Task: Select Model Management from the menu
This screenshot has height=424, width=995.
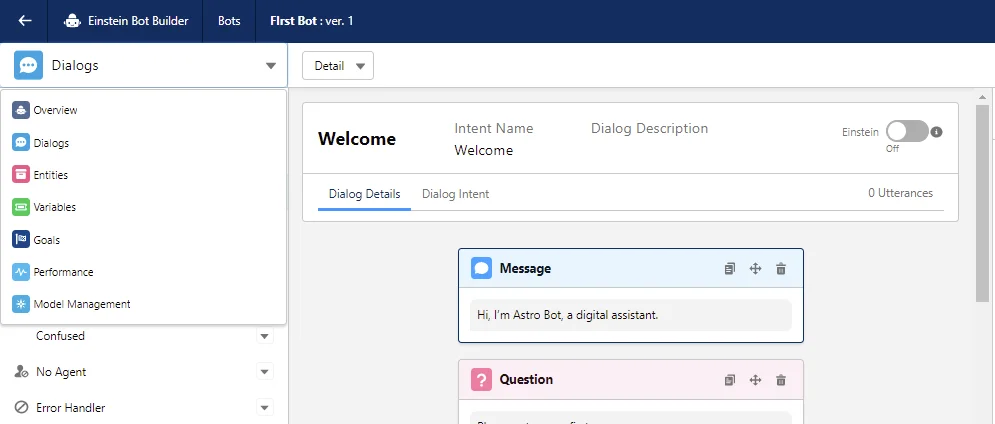Action: coord(143,304)
